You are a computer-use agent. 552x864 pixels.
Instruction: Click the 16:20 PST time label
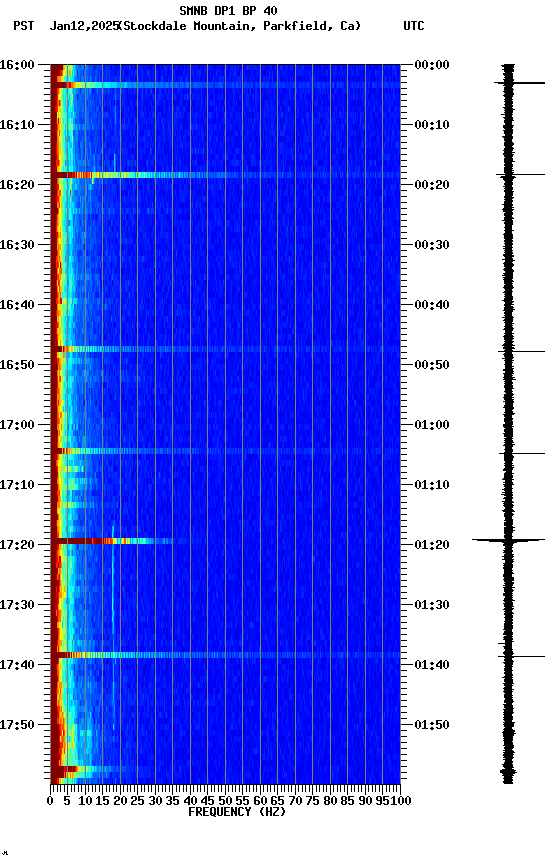[x=17, y=185]
